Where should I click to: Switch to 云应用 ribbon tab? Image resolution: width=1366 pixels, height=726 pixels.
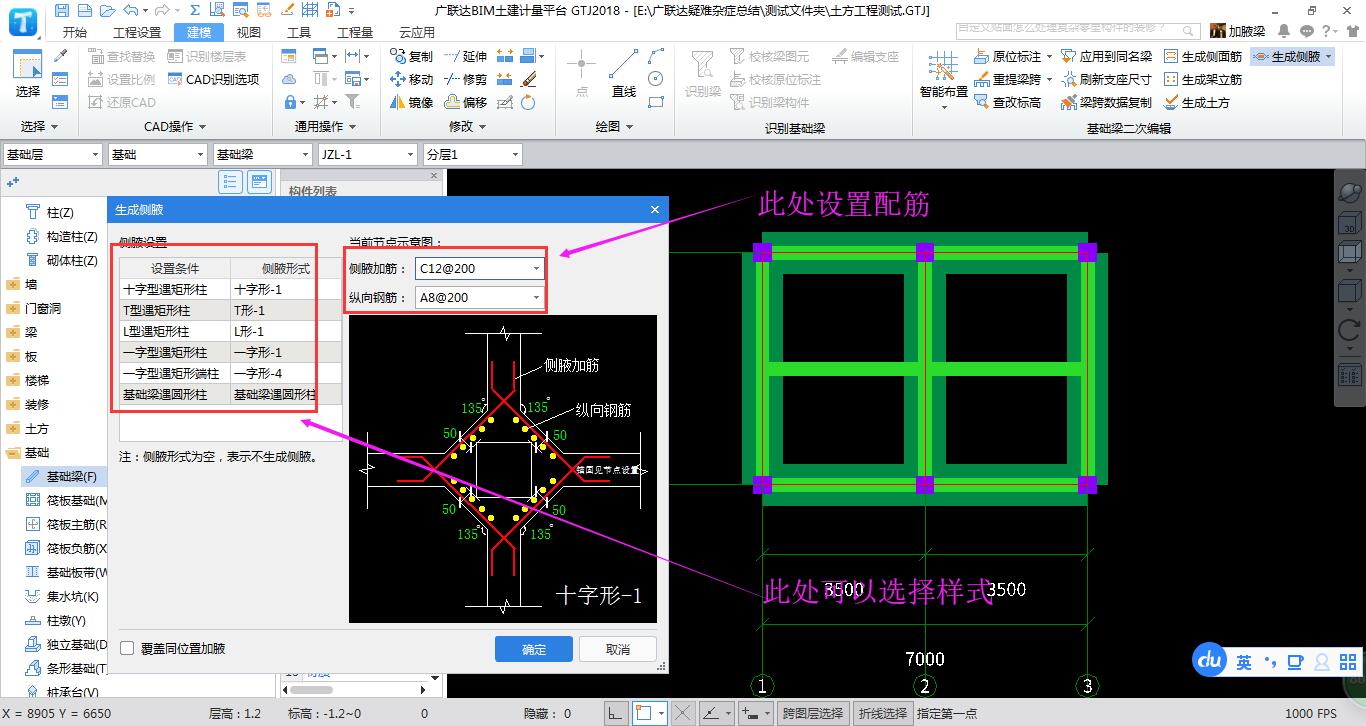pos(417,32)
